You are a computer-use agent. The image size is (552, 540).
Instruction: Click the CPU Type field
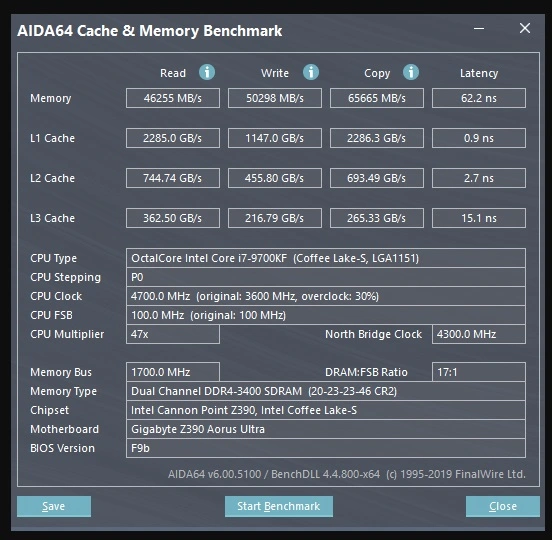pyautogui.click(x=326, y=258)
